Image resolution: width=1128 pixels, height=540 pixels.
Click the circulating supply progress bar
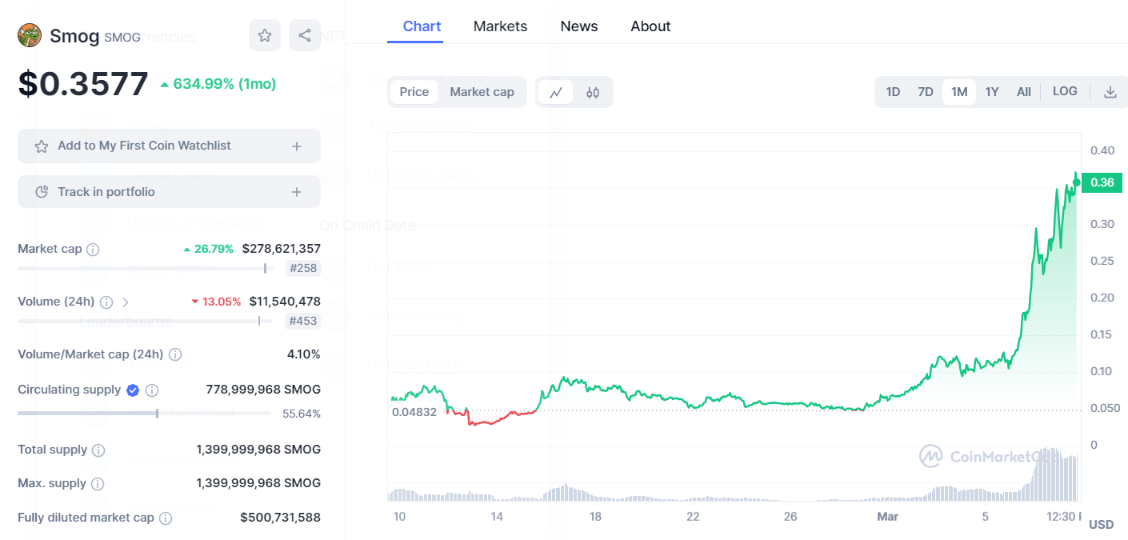pyautogui.click(x=140, y=413)
